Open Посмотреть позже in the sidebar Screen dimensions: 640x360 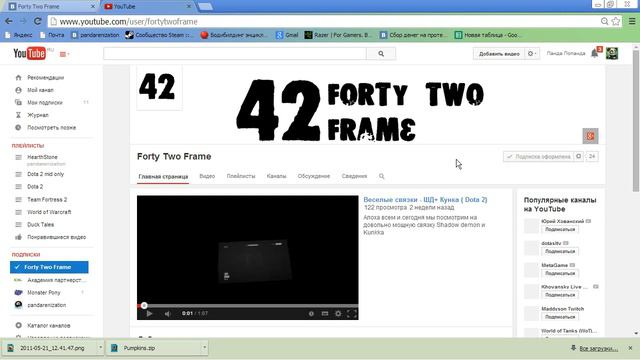[x=51, y=127]
